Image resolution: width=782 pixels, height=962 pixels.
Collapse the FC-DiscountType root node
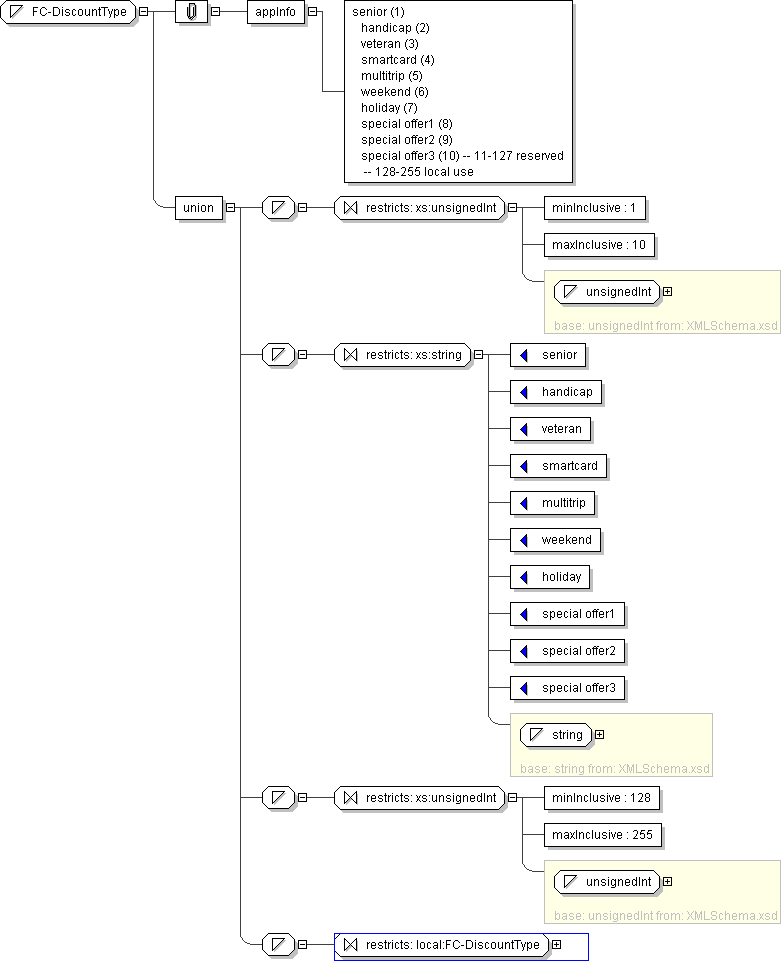[144, 12]
